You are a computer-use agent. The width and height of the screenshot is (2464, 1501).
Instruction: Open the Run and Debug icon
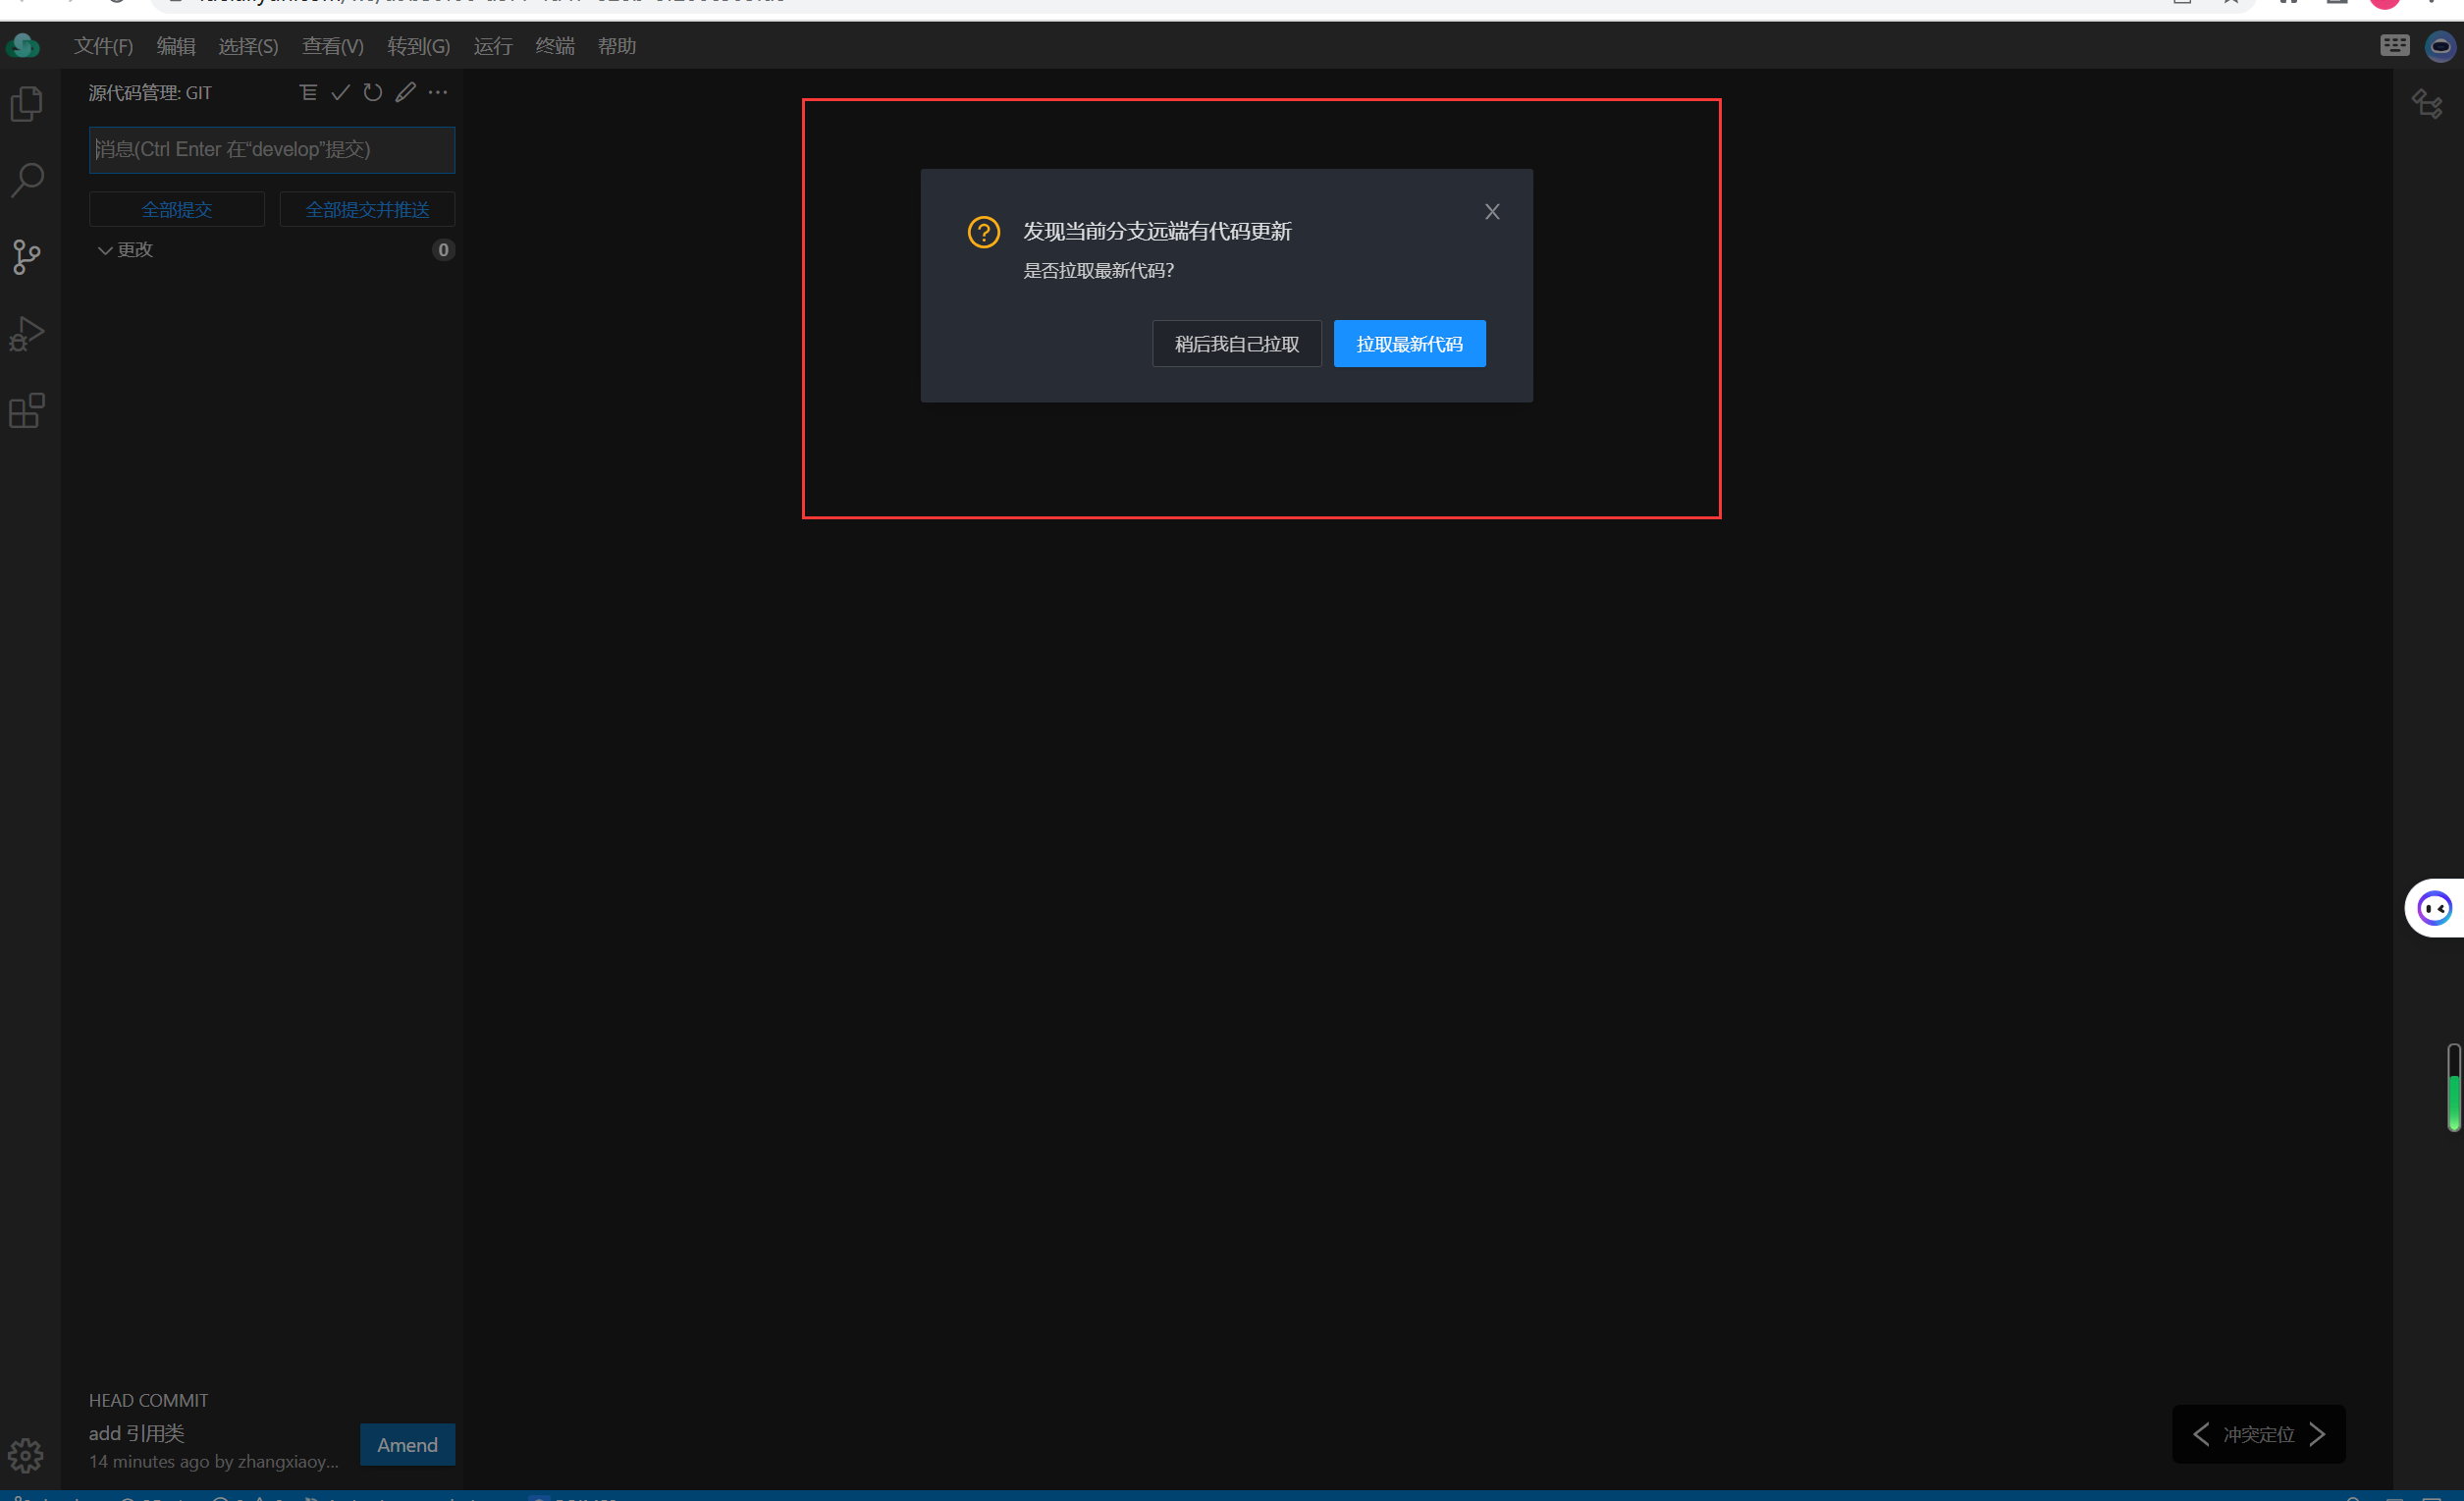[x=27, y=334]
